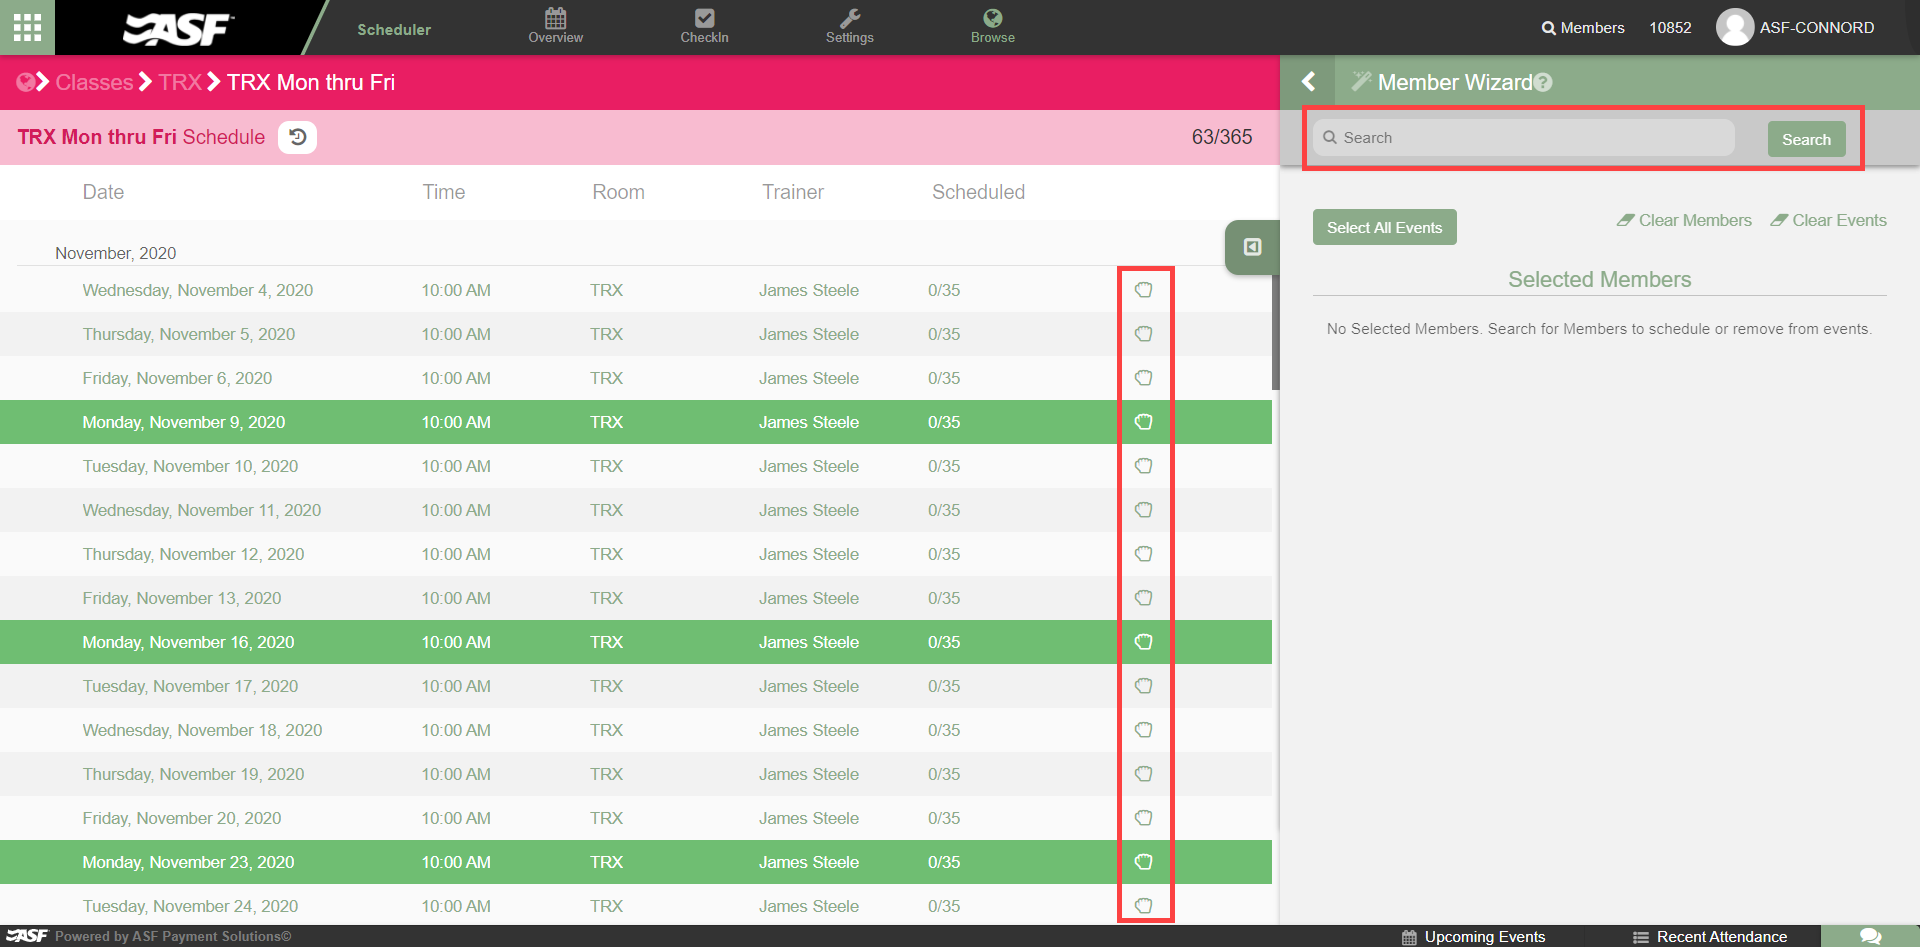Image resolution: width=1920 pixels, height=947 pixels.
Task: Open the apps grid menu
Action: 27,27
